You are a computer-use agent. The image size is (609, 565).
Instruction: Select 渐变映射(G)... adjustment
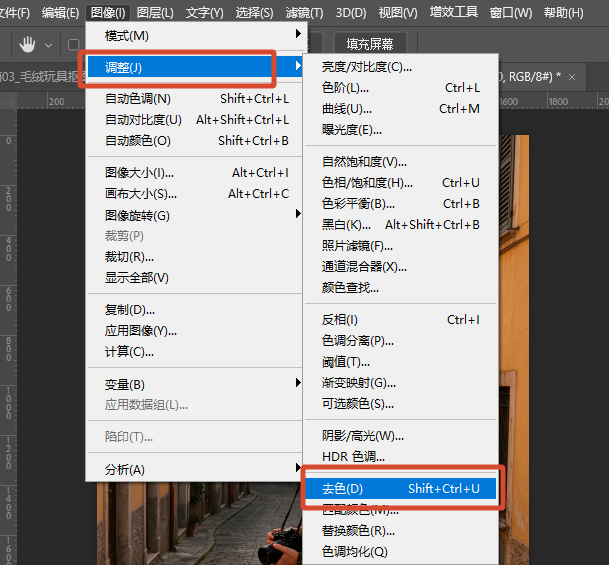[400, 383]
